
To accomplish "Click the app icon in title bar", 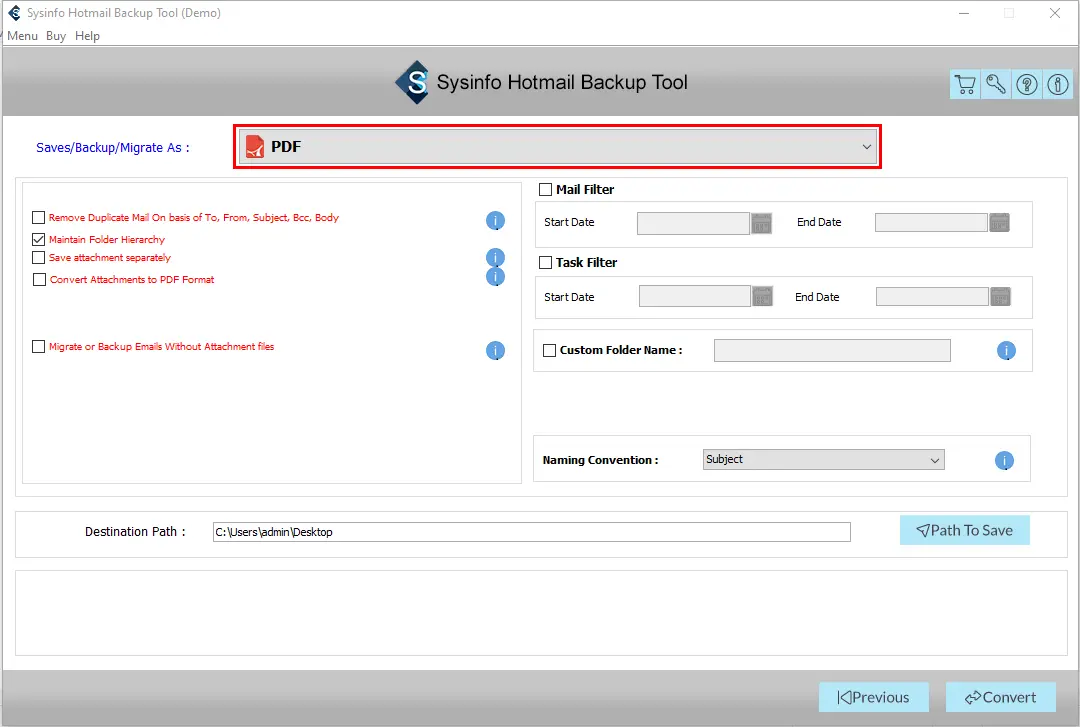I will pyautogui.click(x=14, y=13).
